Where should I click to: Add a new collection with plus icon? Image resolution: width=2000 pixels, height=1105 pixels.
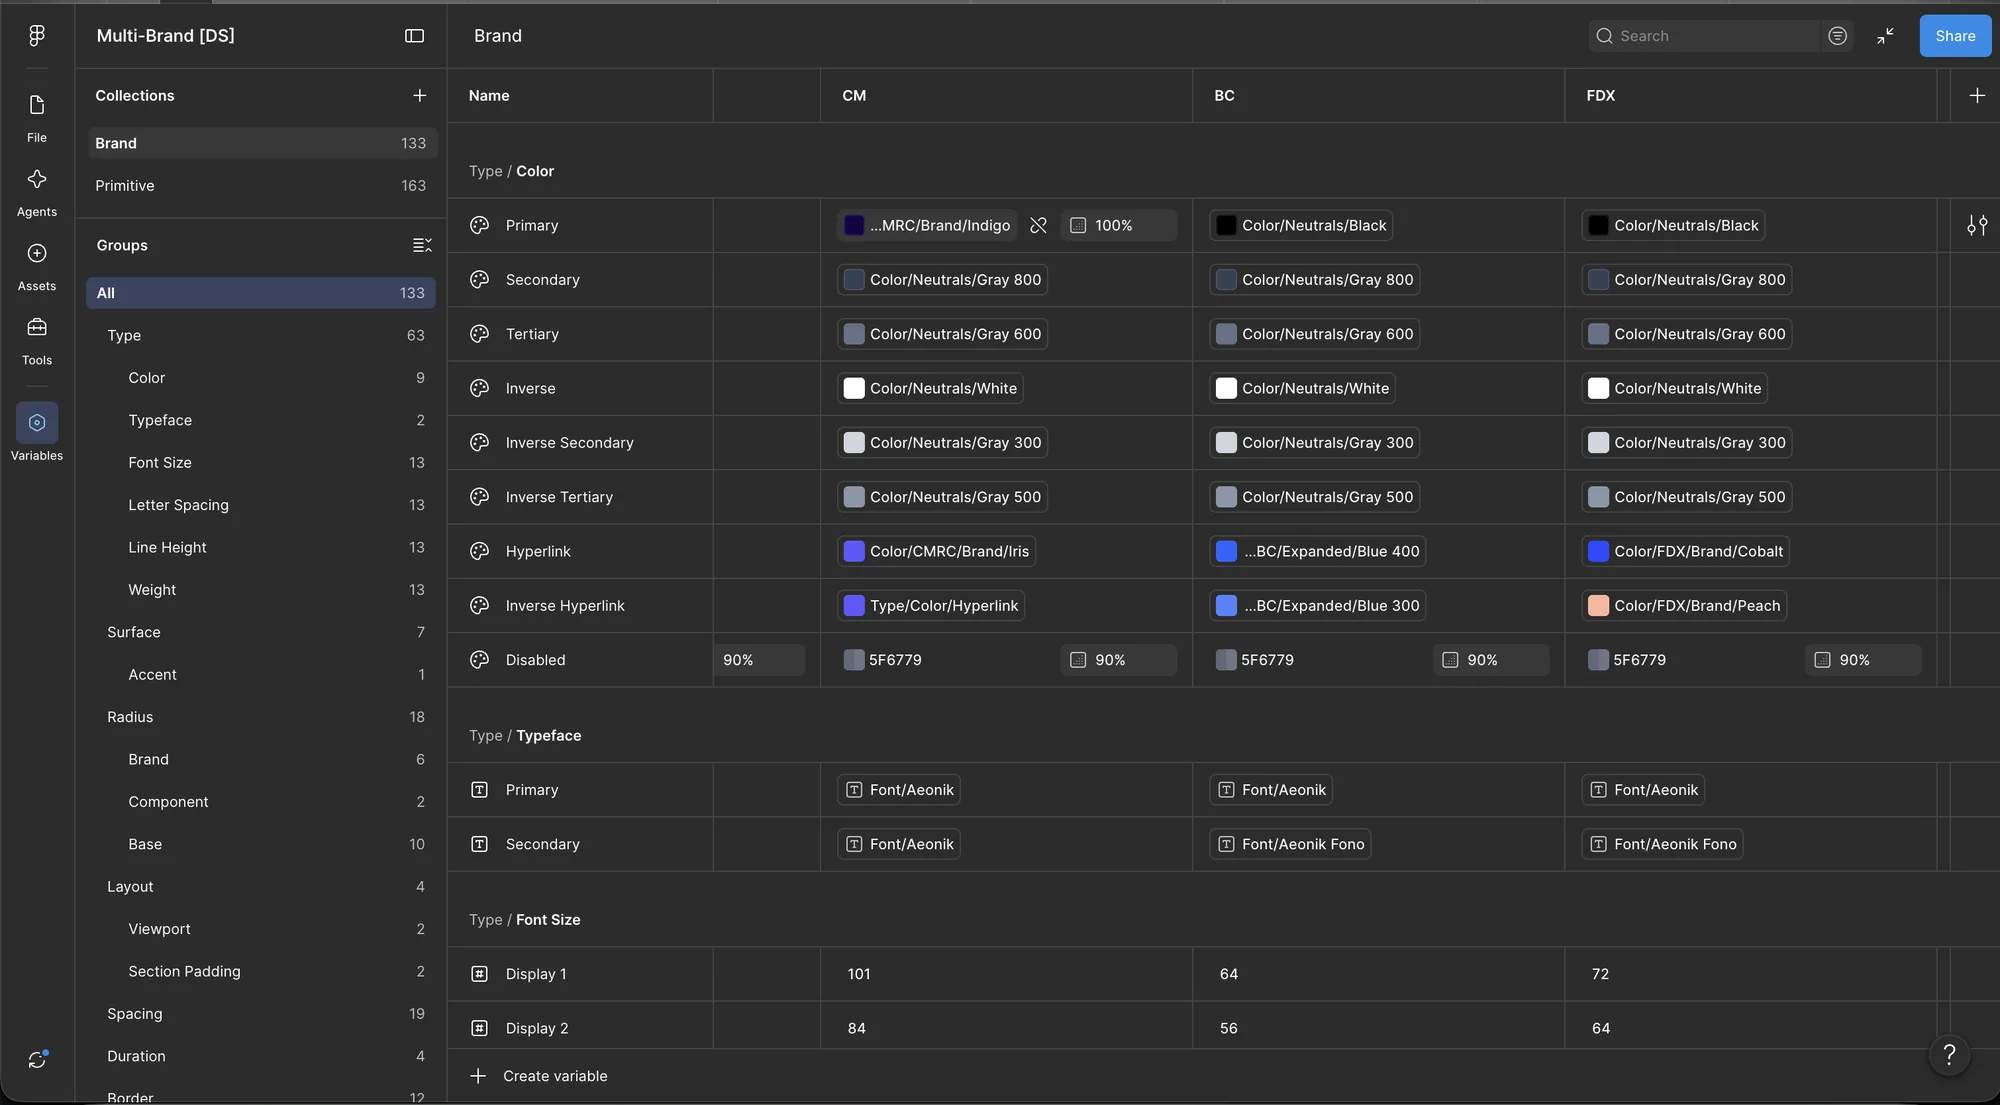[419, 96]
